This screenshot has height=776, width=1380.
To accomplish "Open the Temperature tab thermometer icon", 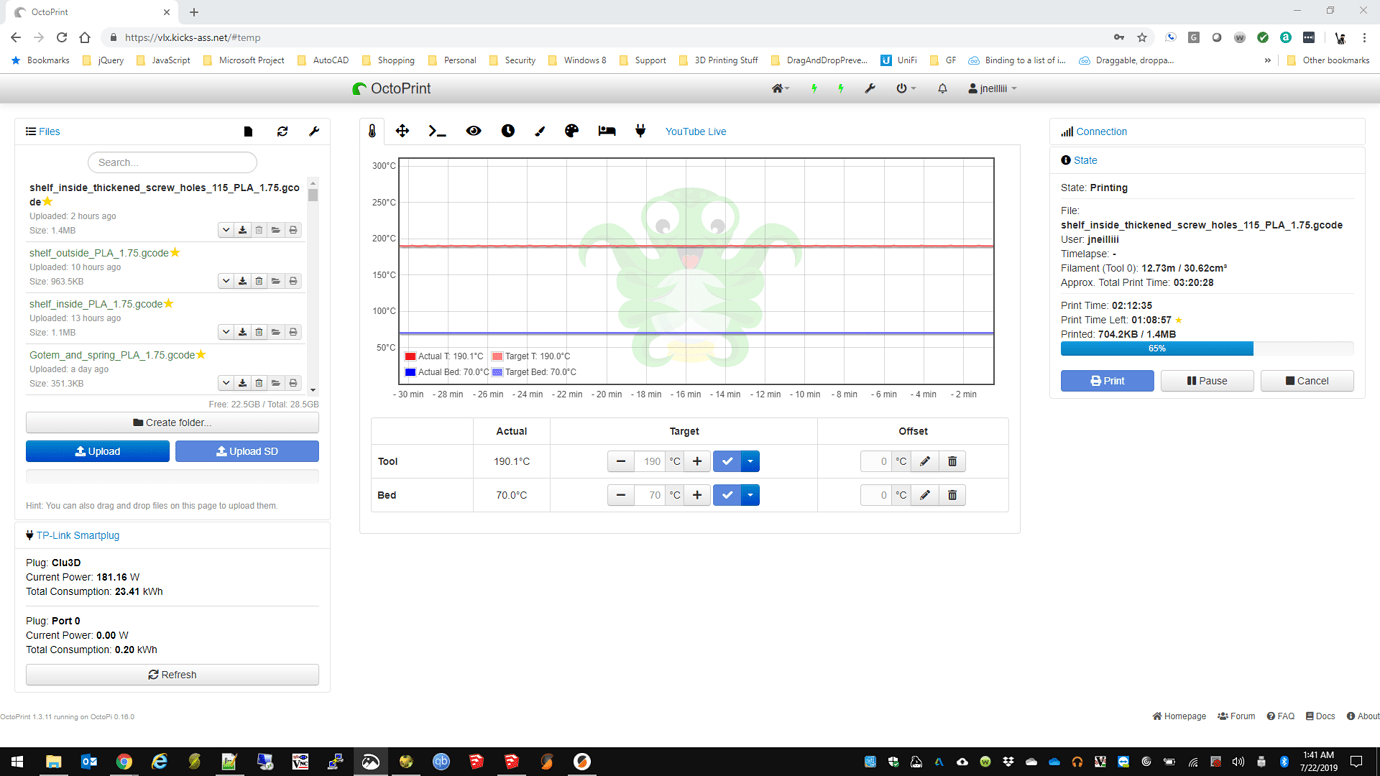I will (x=372, y=131).
